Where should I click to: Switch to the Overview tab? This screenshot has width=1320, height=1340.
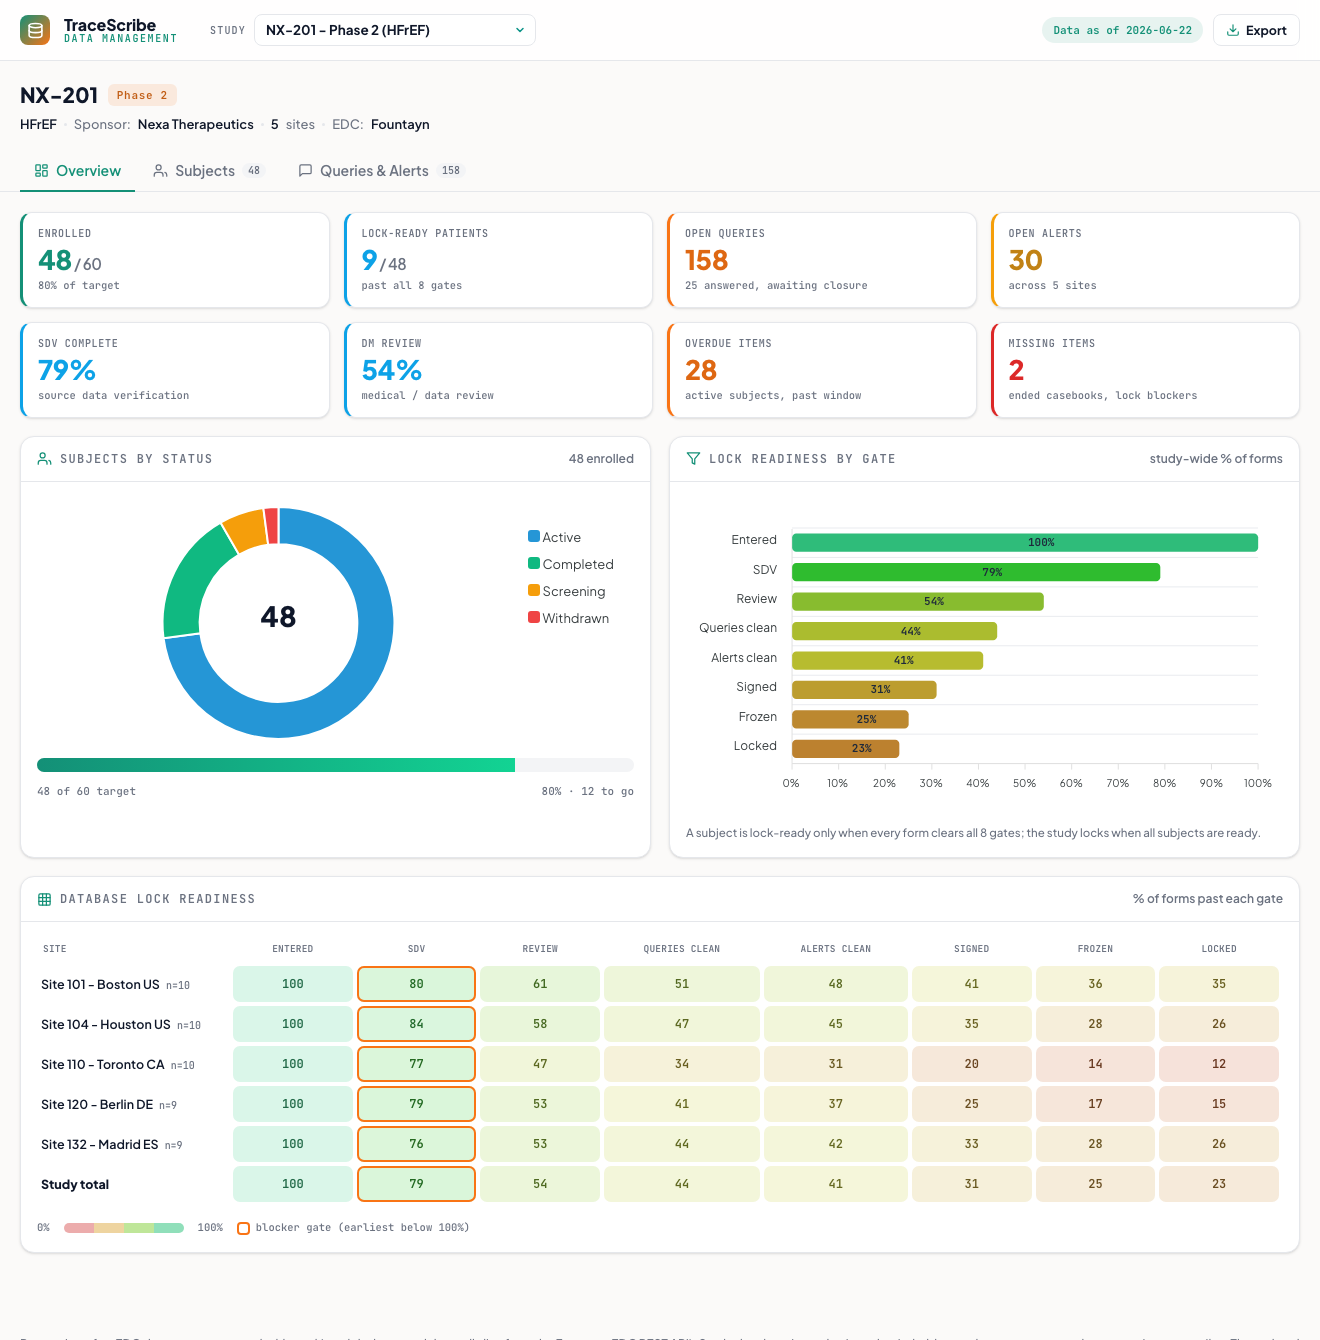coord(78,171)
